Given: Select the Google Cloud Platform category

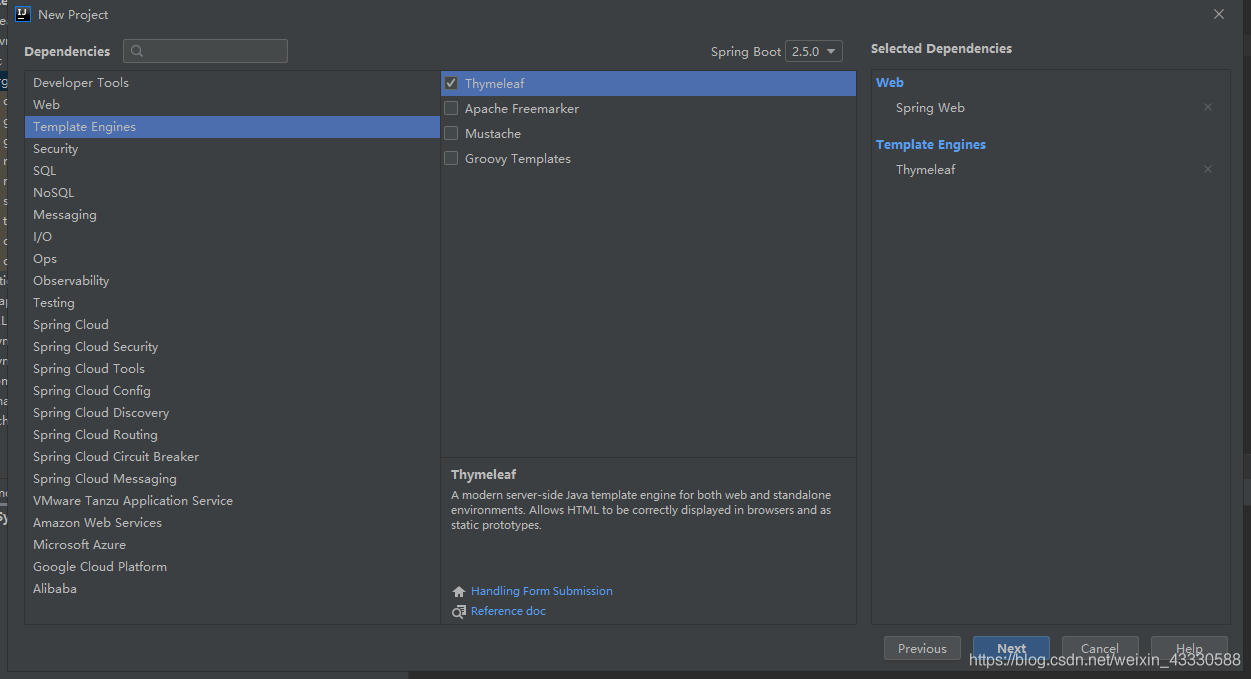Looking at the screenshot, I should (x=232, y=567).
